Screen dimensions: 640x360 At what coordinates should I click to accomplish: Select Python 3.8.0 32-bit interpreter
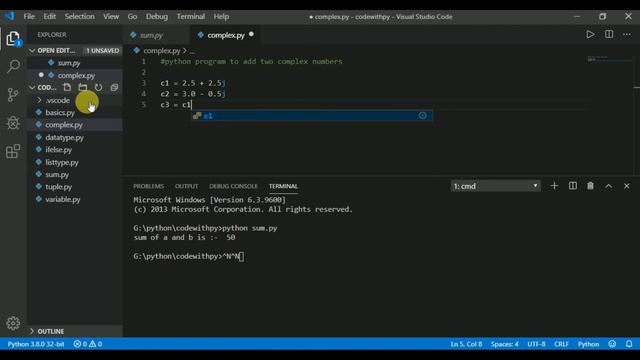tap(36, 344)
